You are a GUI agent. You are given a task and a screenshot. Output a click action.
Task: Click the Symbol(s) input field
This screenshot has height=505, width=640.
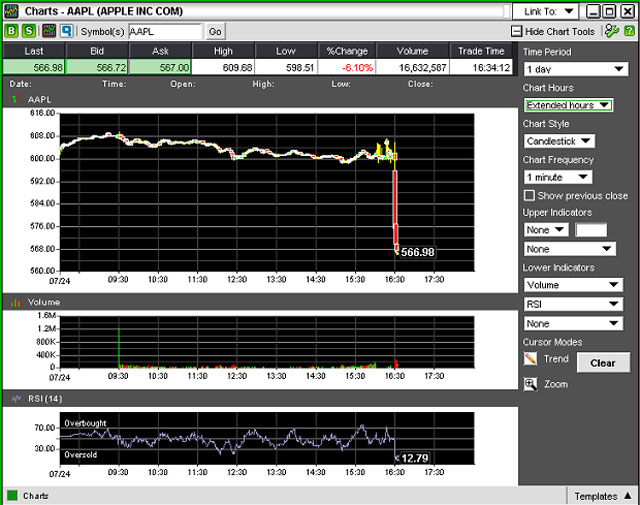point(164,32)
